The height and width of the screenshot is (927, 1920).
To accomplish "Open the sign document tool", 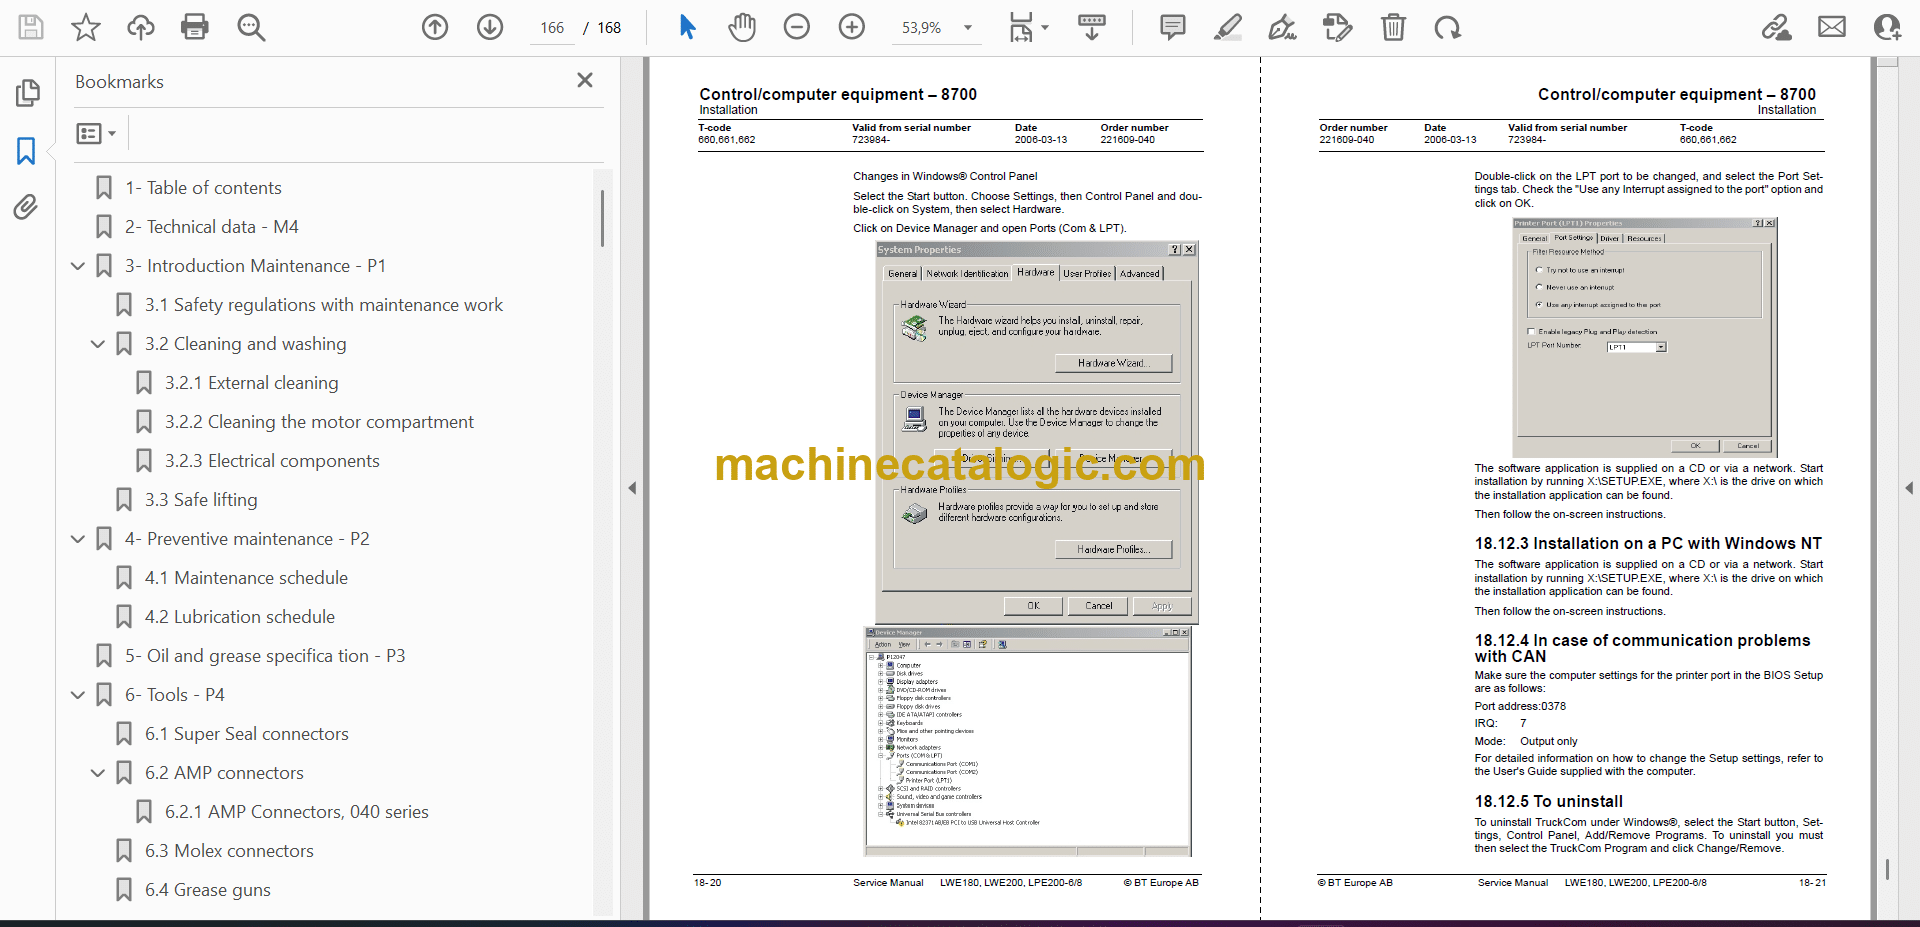I will tap(1283, 27).
